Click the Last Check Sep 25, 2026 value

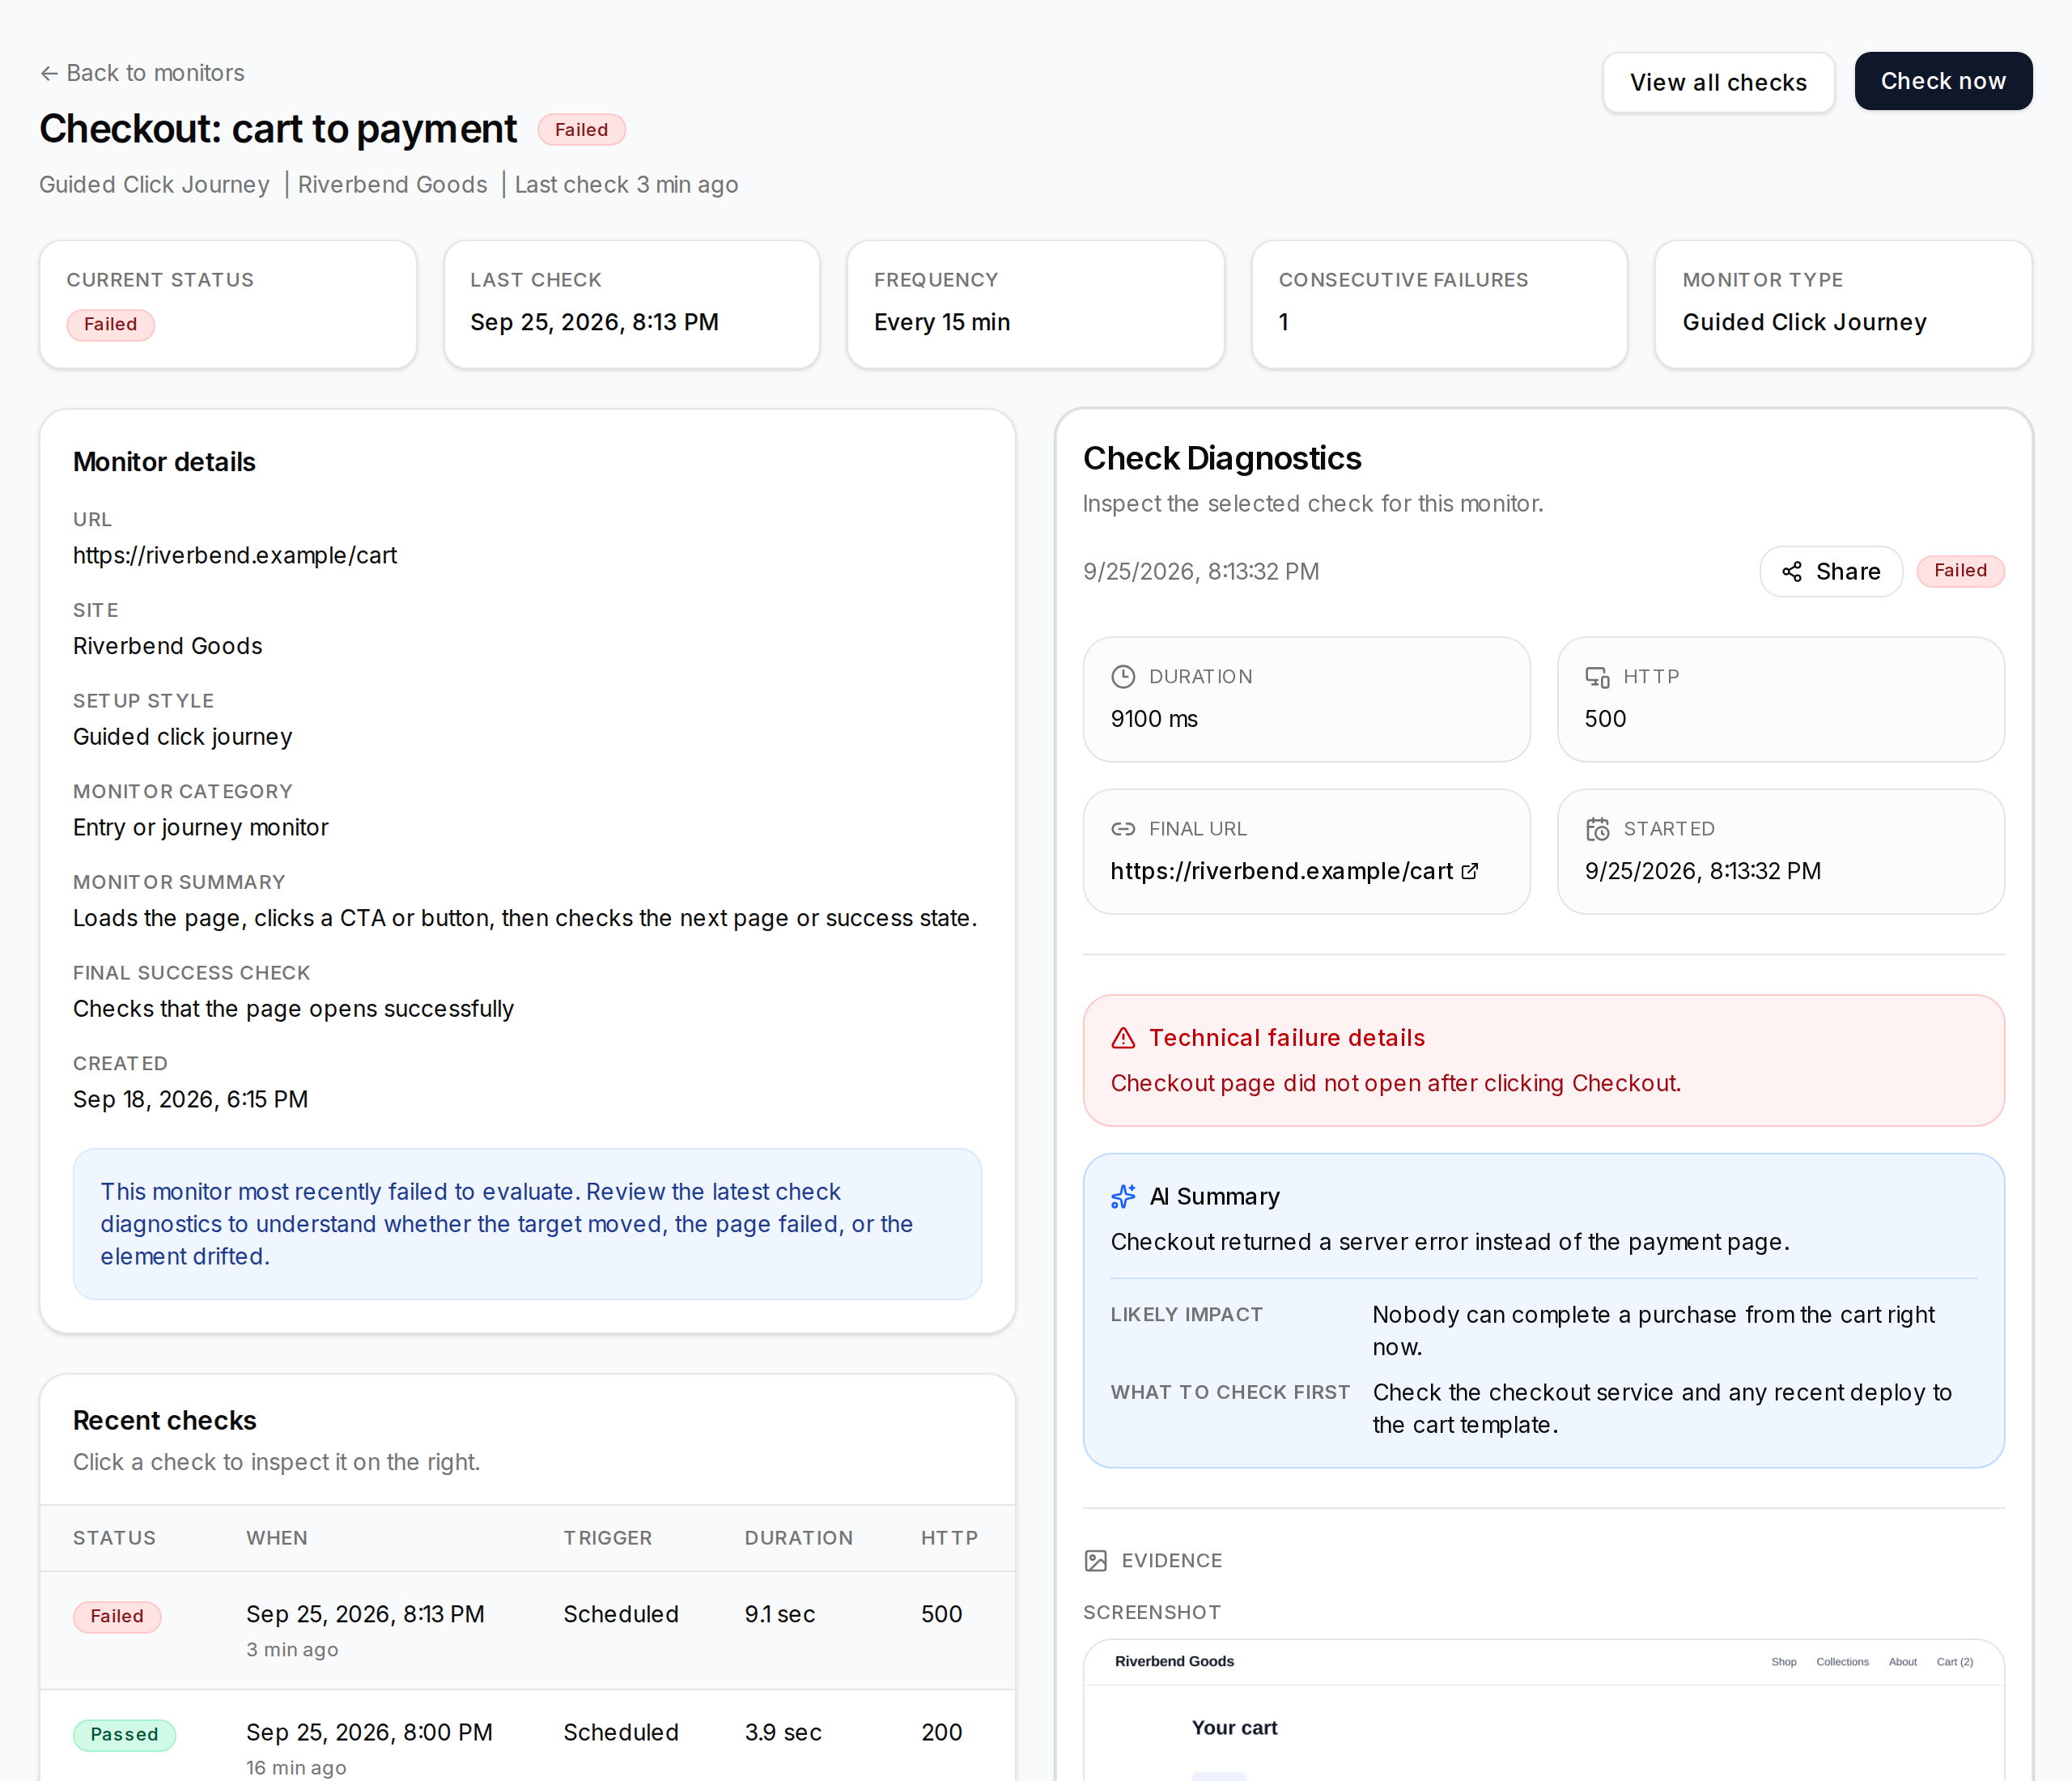coord(594,322)
